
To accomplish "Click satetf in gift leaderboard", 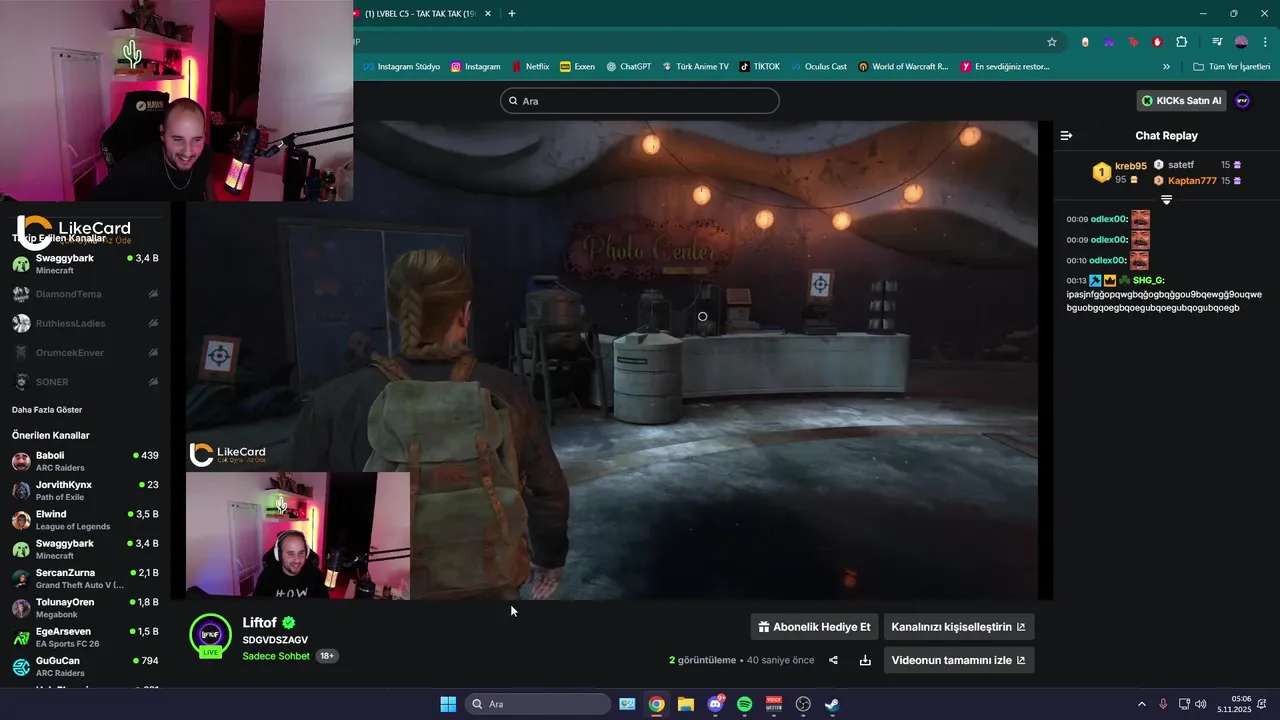I will click(1181, 165).
